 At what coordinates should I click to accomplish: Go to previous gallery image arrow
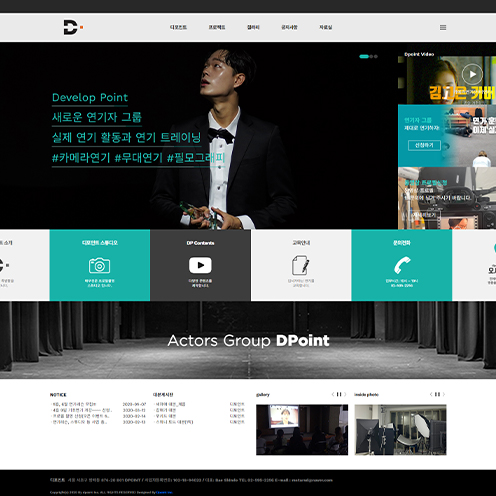(x=333, y=394)
